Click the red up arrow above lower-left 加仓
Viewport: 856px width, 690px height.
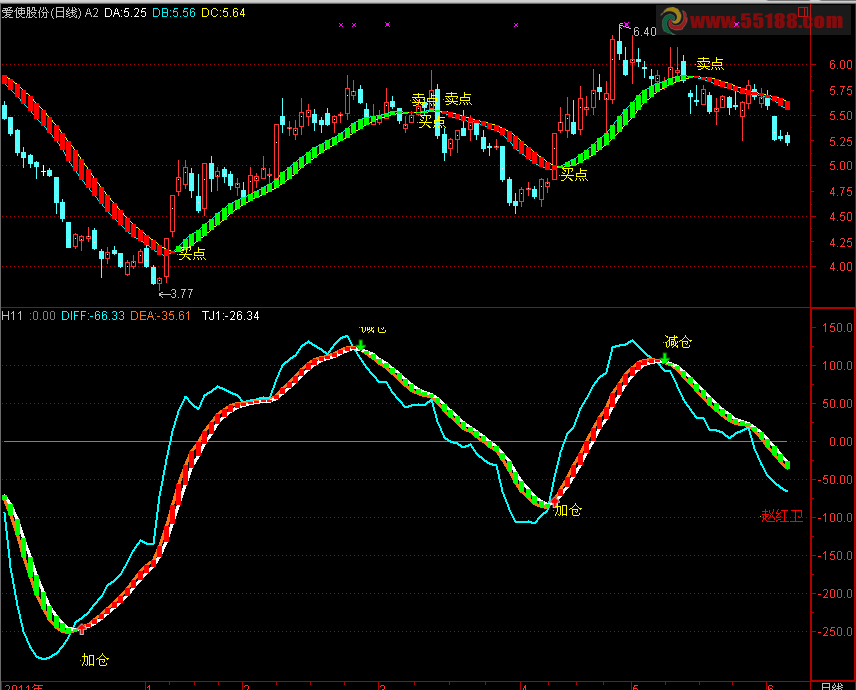82,629
